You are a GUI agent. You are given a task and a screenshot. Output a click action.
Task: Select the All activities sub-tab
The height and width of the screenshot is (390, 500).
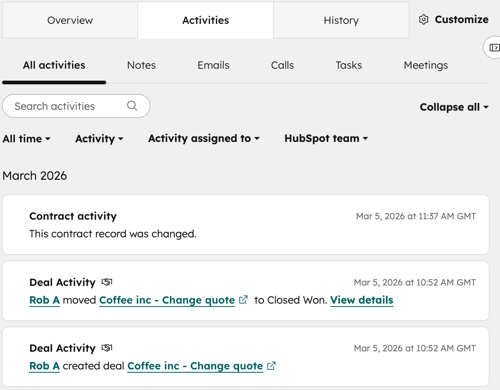coord(54,65)
